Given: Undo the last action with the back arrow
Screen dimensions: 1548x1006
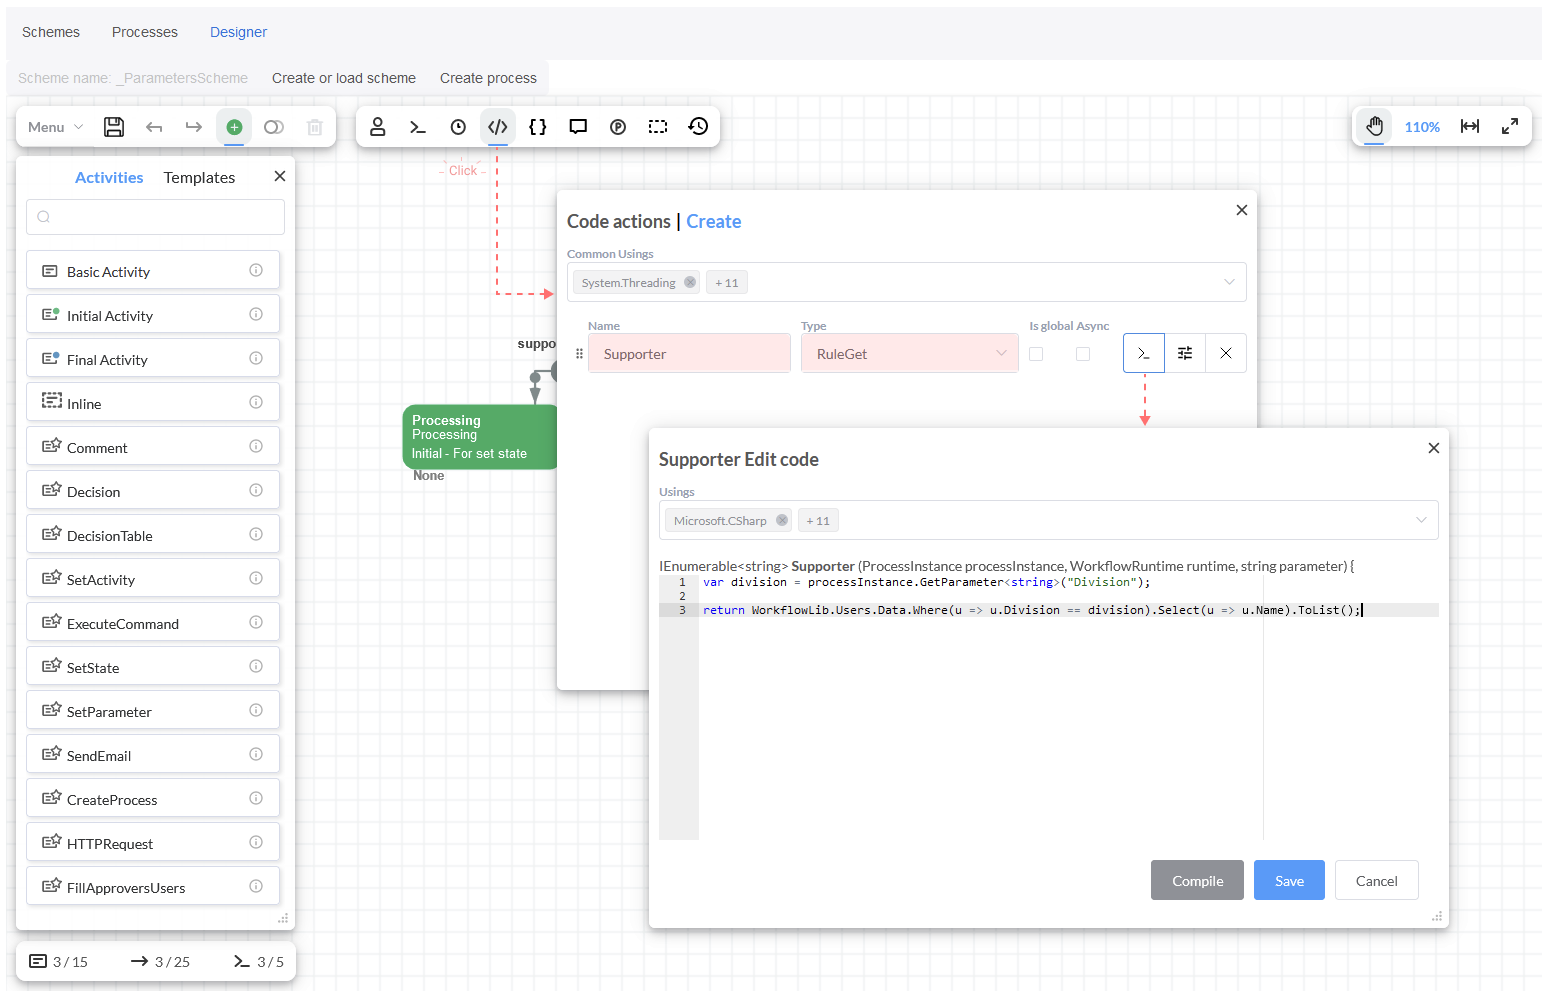Looking at the screenshot, I should coord(154,127).
